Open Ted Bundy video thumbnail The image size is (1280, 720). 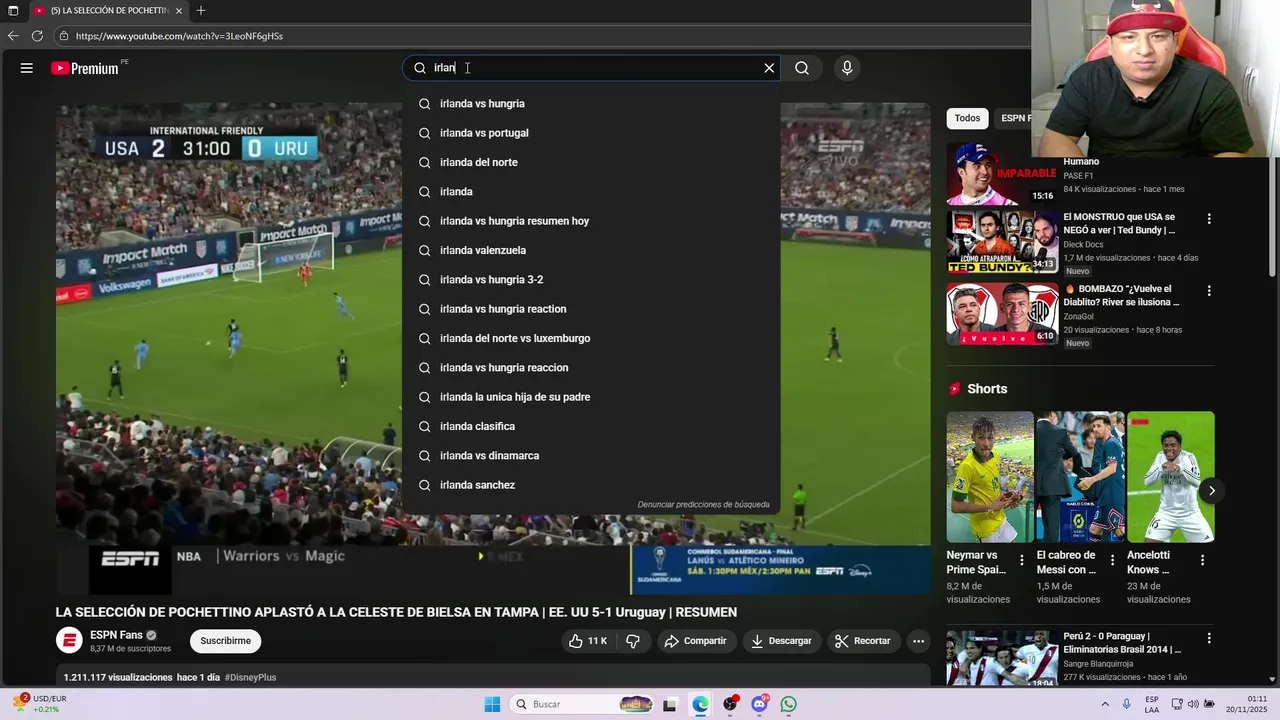[1002, 241]
